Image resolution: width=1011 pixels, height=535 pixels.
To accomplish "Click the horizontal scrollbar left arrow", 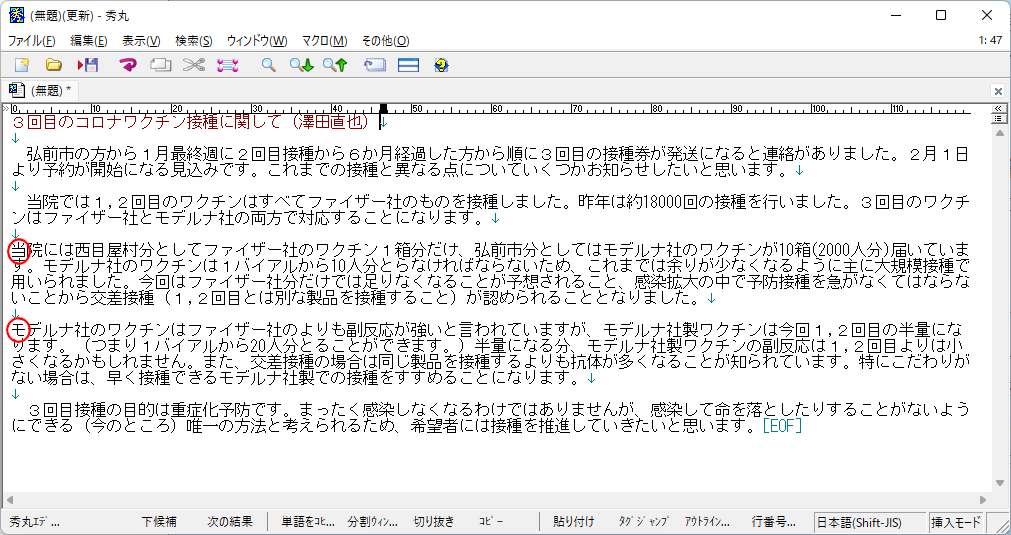I will click(9, 500).
